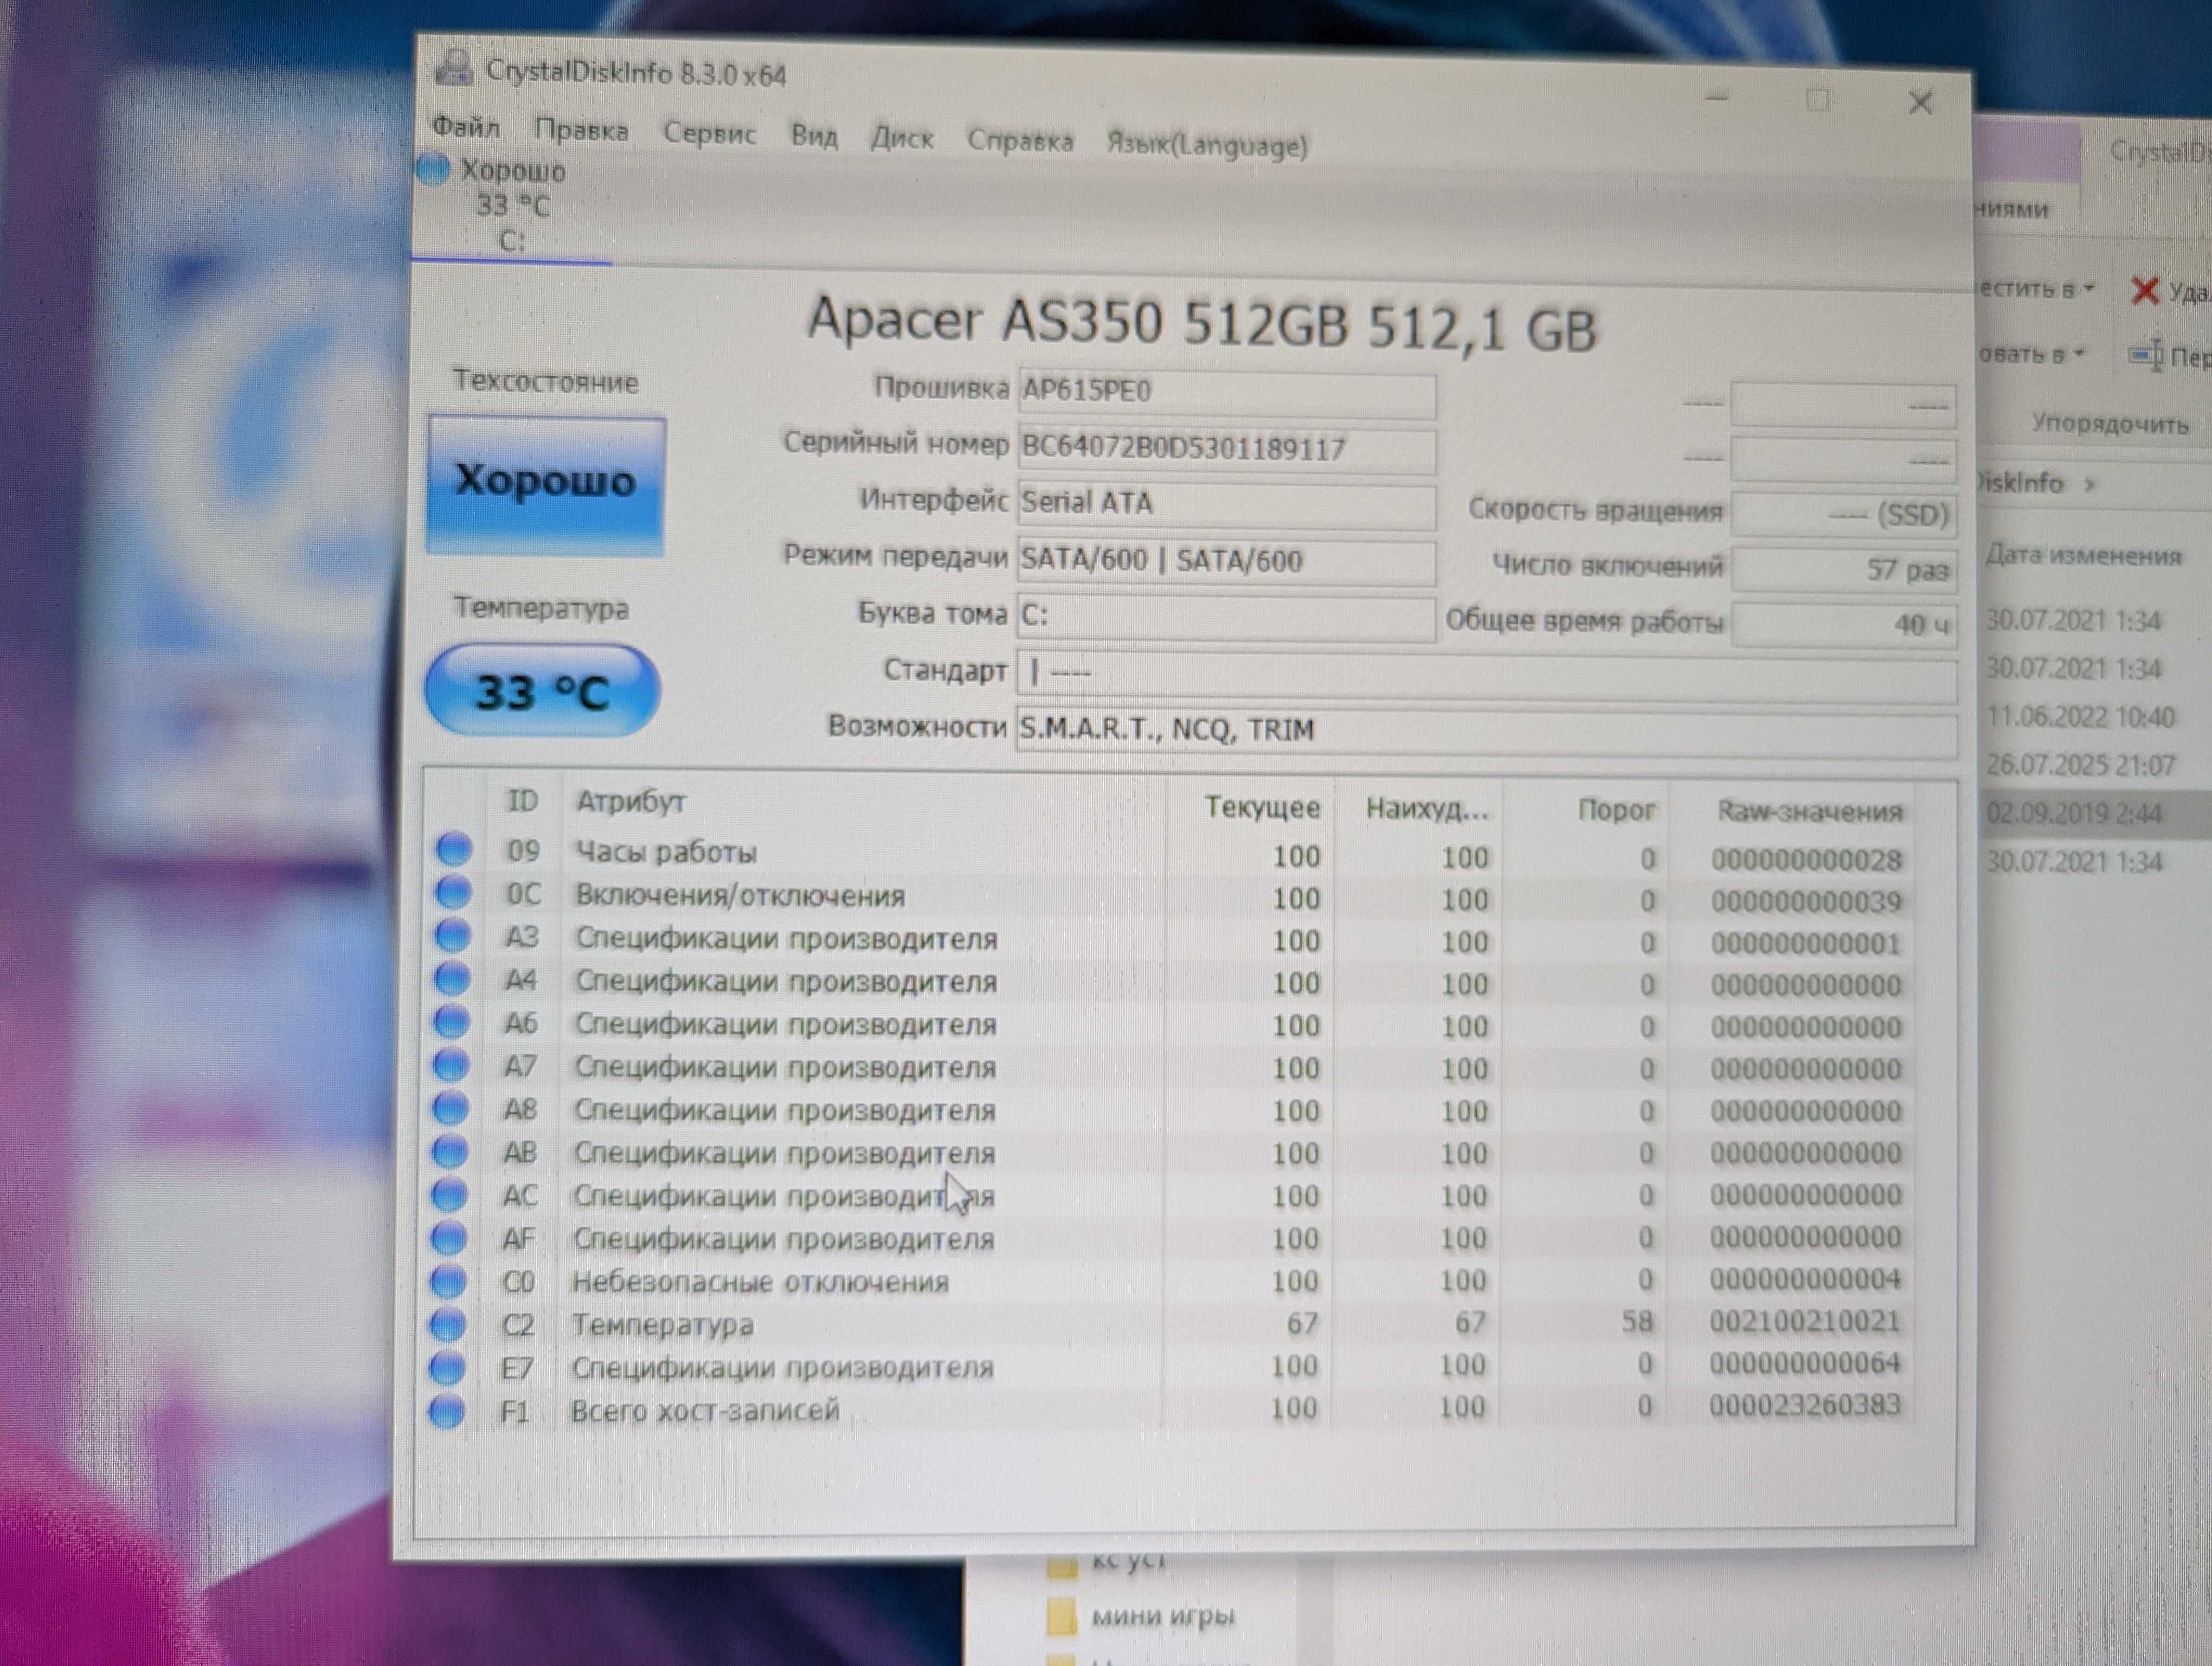This screenshot has width=2212, height=1666.
Task: Click Упорядочить in the Explorer window
Action: (x=2110, y=424)
